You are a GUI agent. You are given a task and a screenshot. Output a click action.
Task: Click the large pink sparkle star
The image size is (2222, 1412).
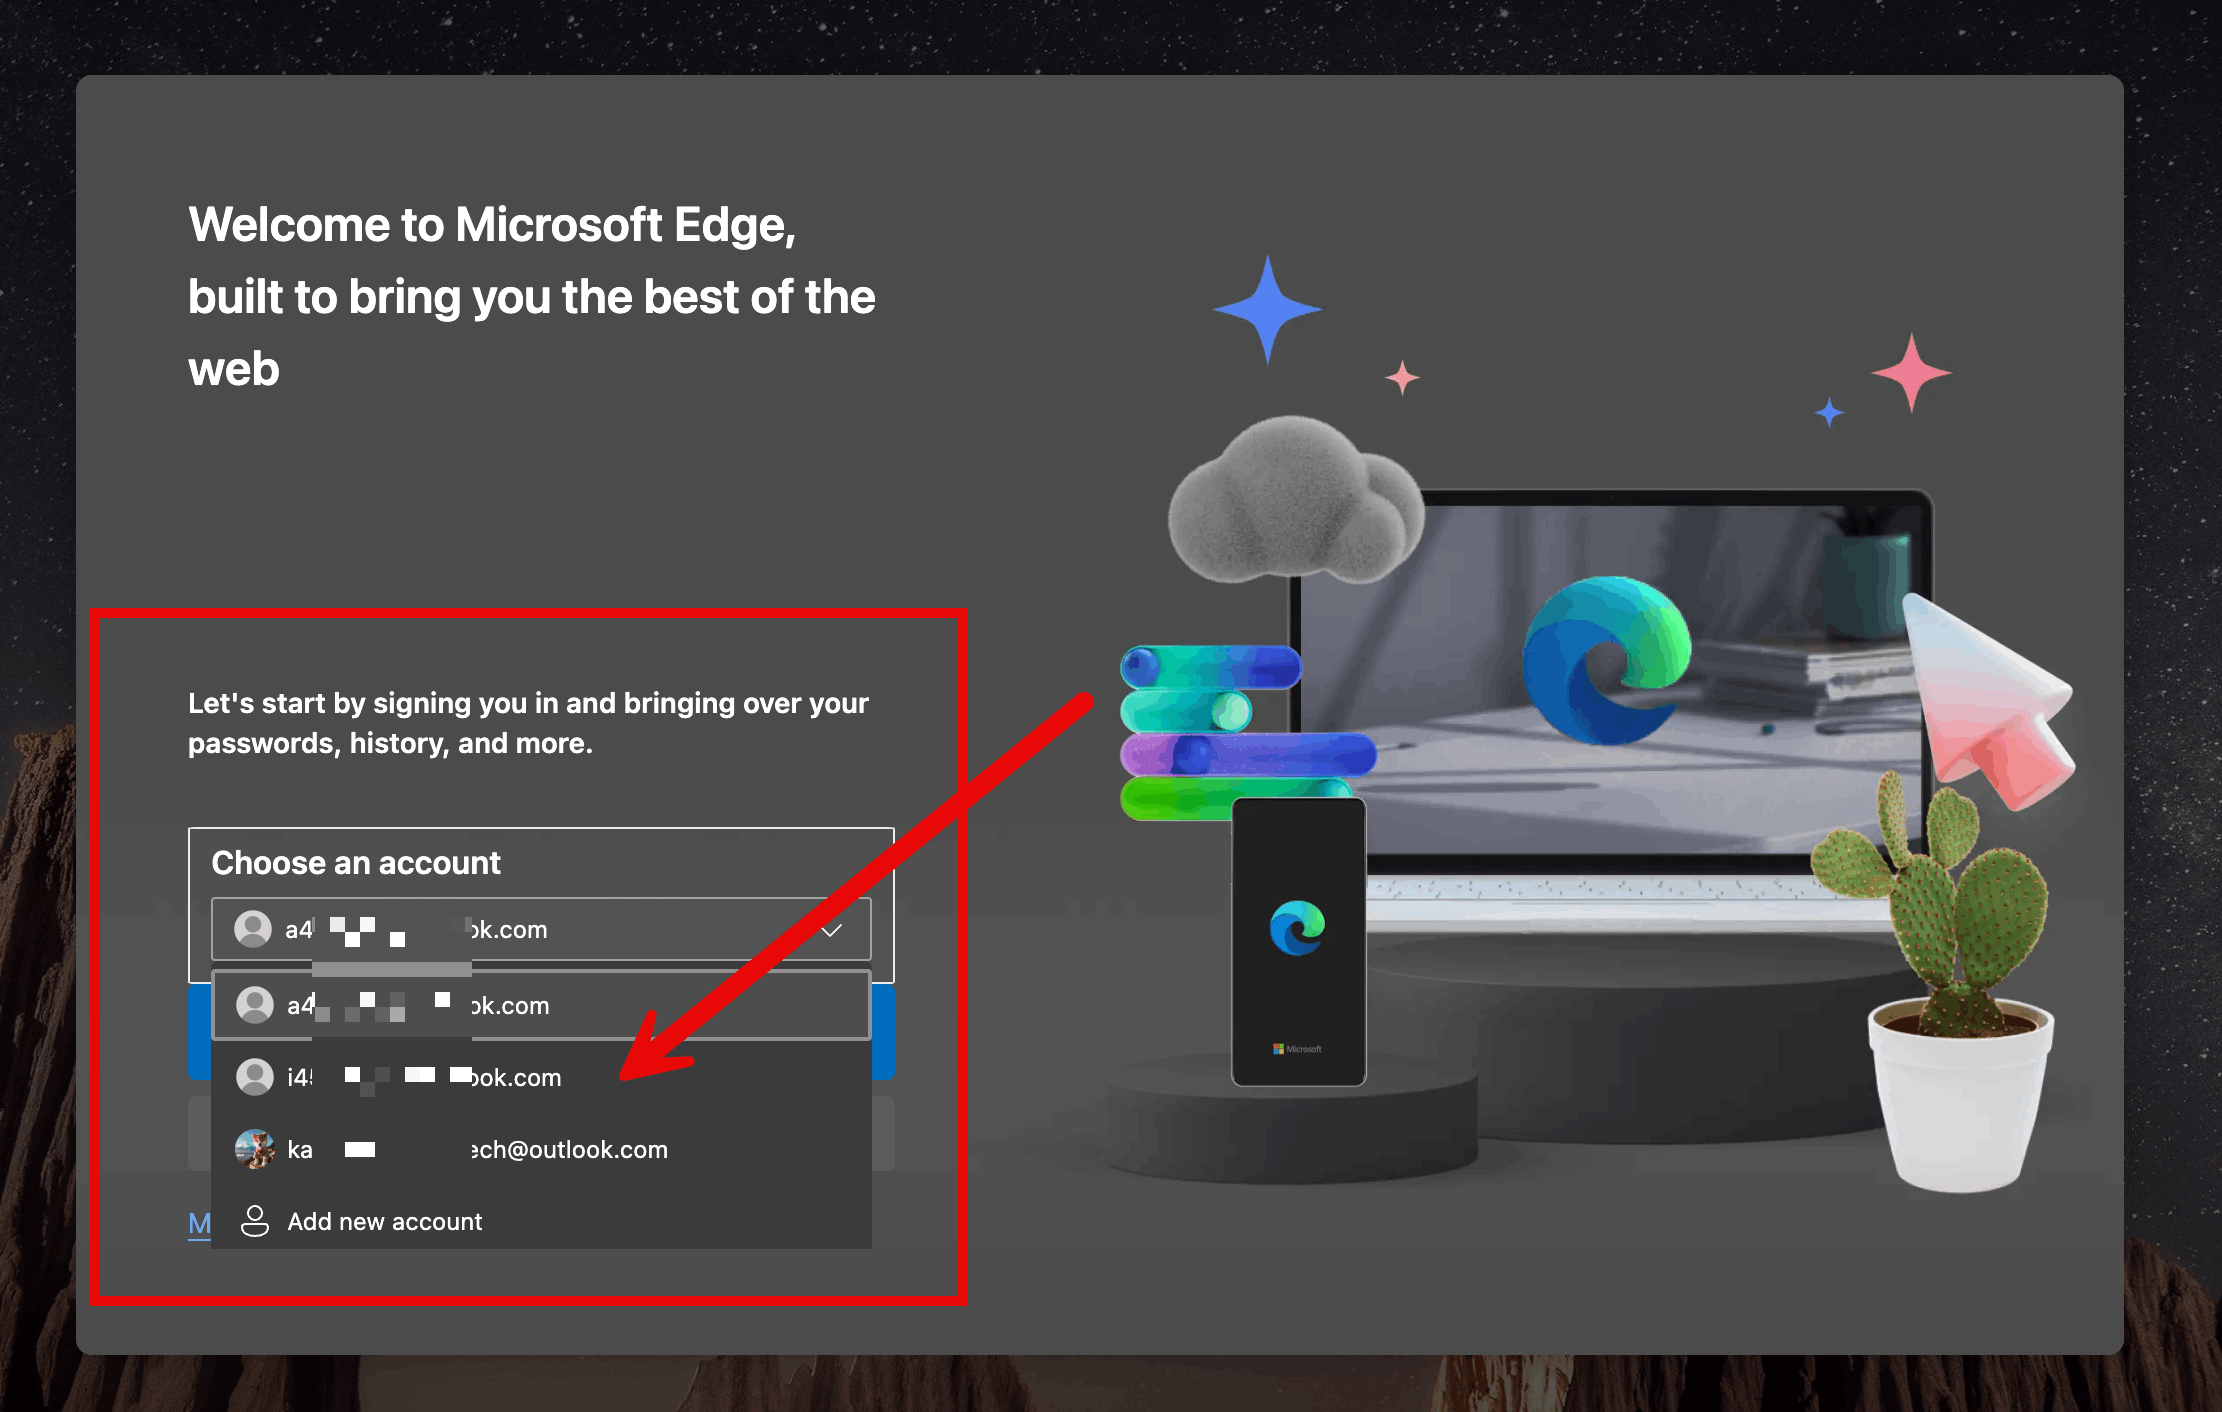coord(1911,373)
